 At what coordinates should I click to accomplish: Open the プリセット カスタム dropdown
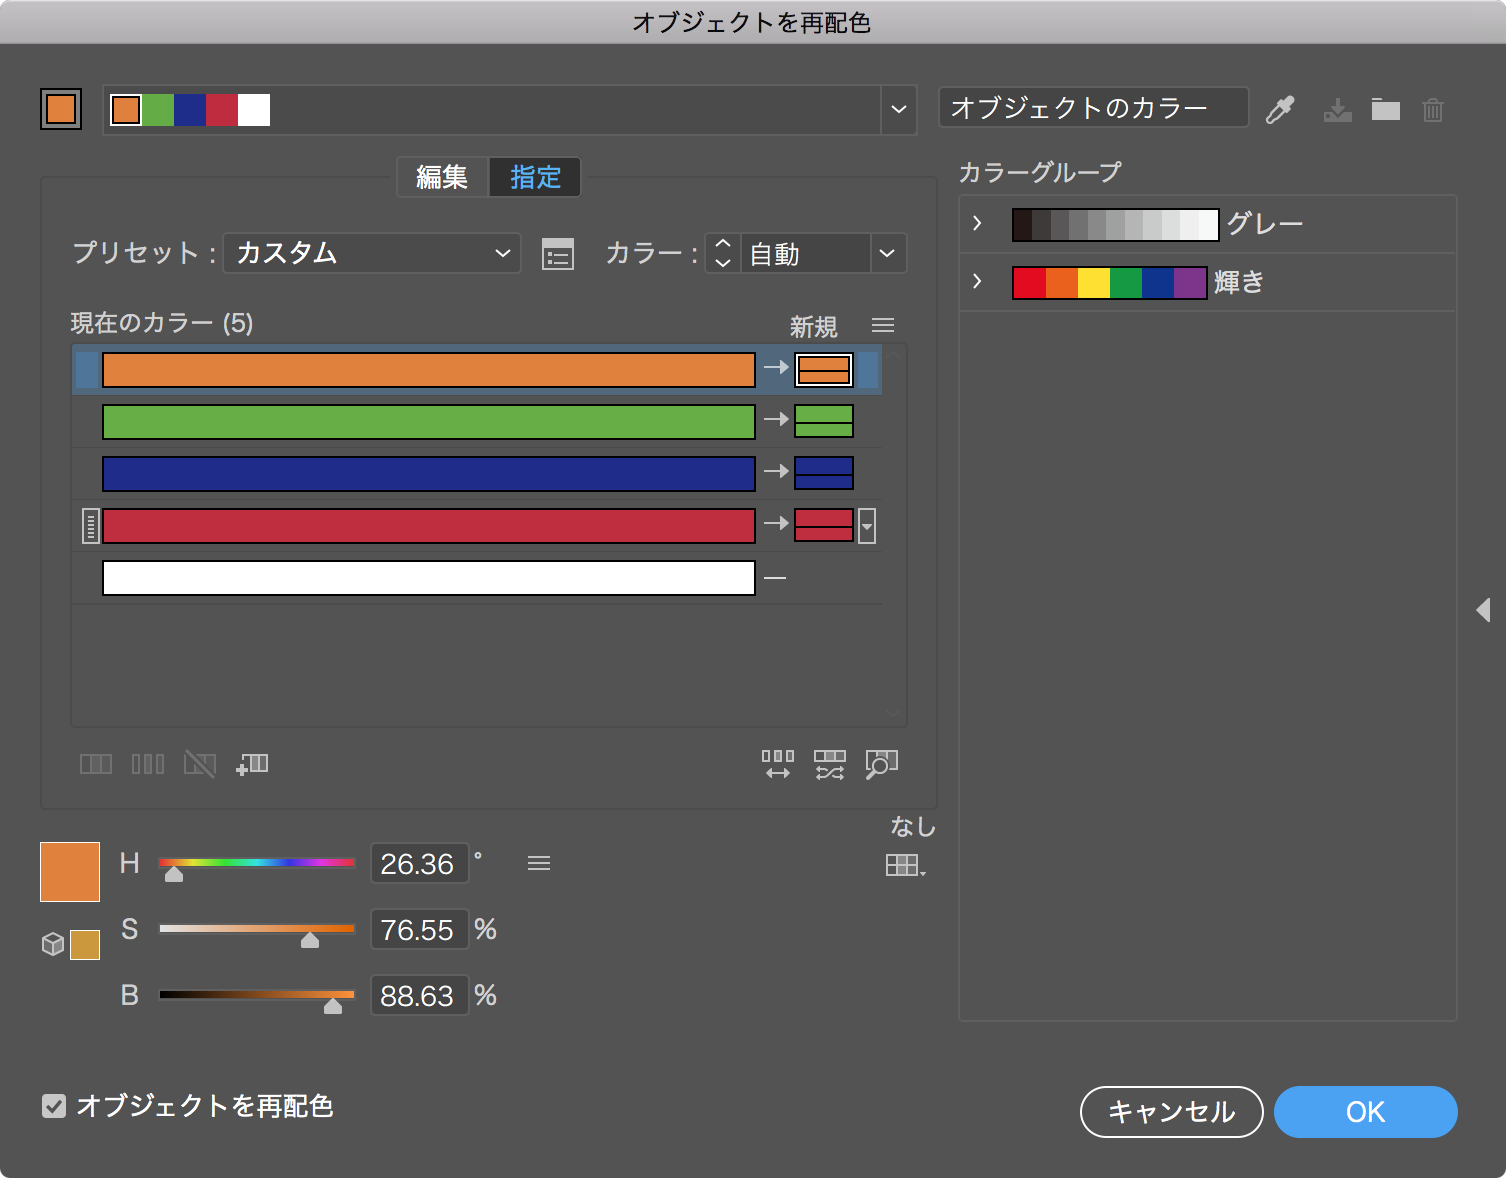click(372, 253)
